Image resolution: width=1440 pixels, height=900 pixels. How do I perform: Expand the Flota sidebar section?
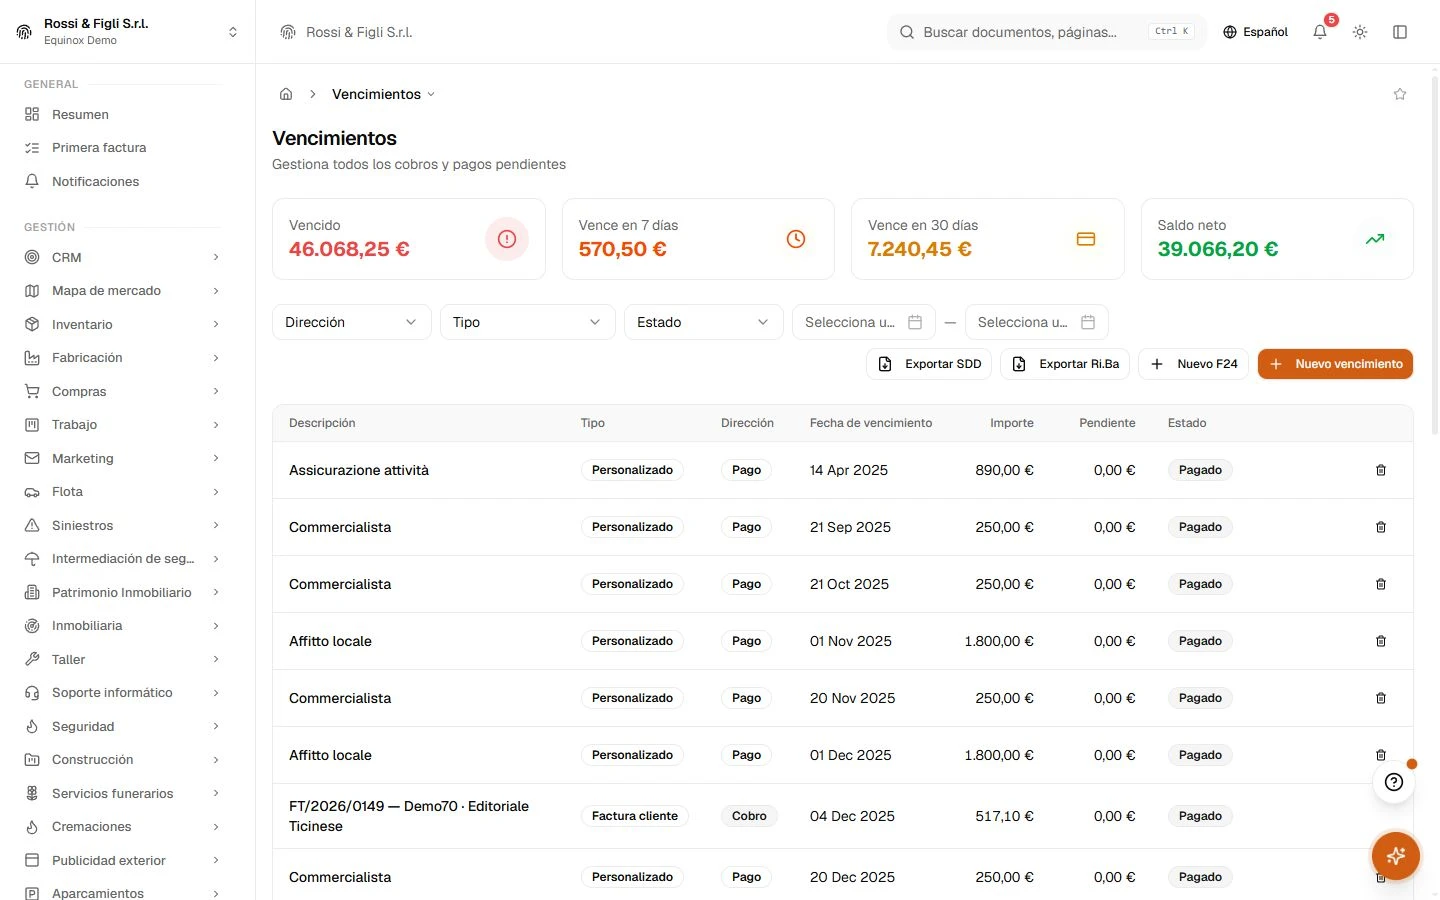coord(122,491)
